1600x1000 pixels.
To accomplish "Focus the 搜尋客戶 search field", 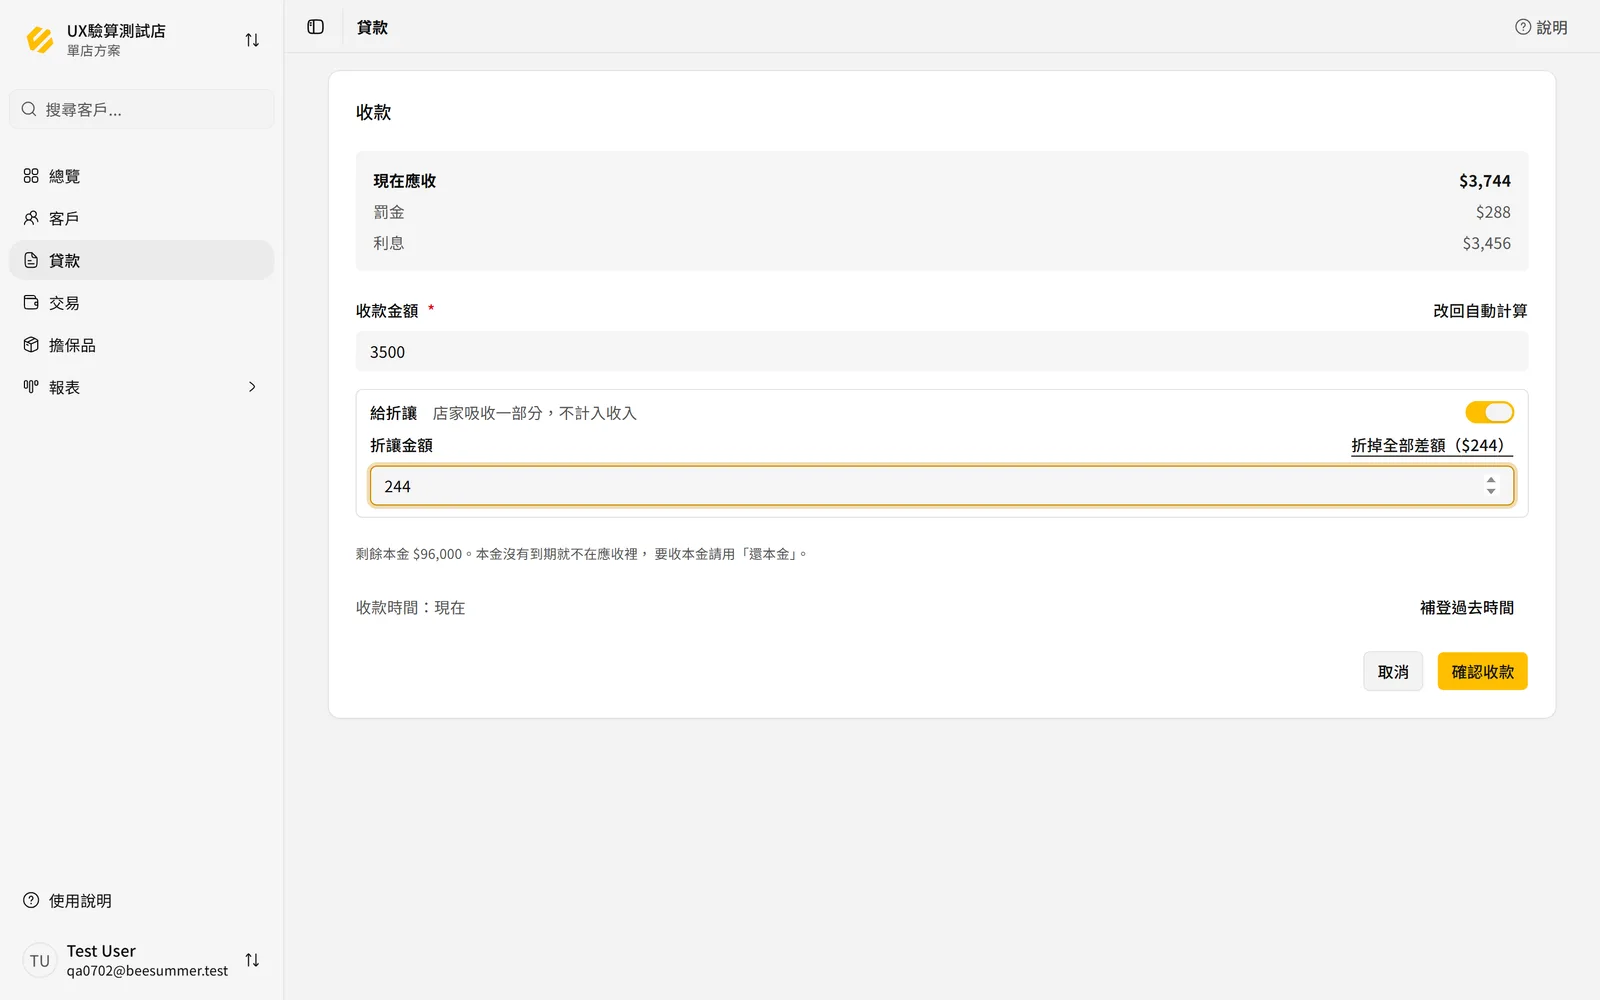I will [x=142, y=109].
